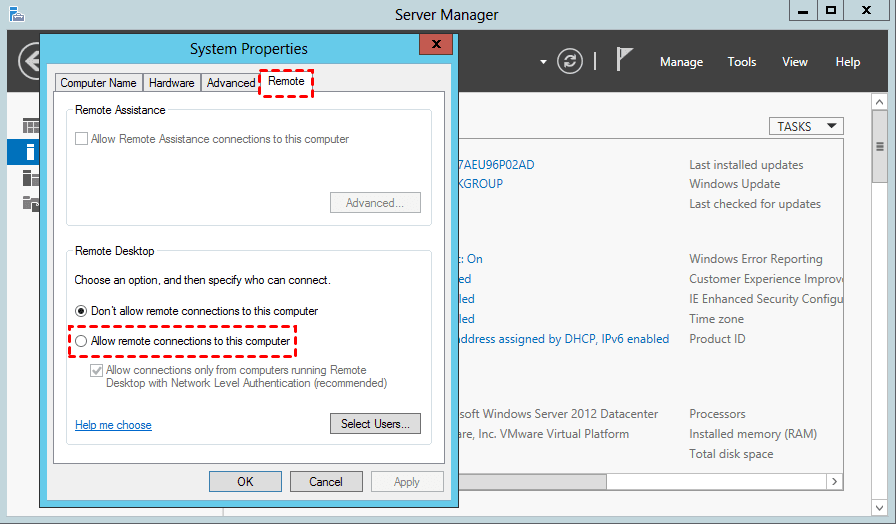Open the breadcrumb dropdown arrow near refresh

click(x=543, y=62)
